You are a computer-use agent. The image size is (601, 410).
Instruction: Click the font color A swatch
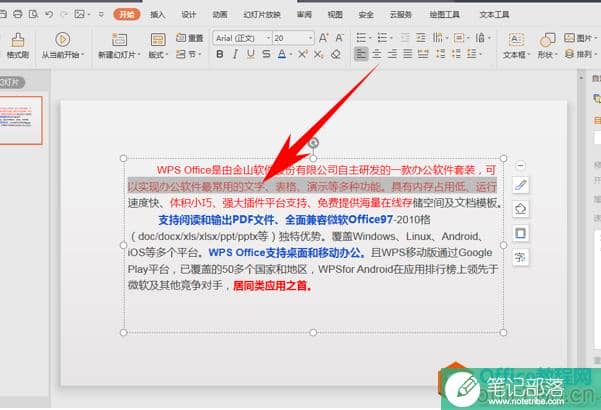[x=282, y=54]
